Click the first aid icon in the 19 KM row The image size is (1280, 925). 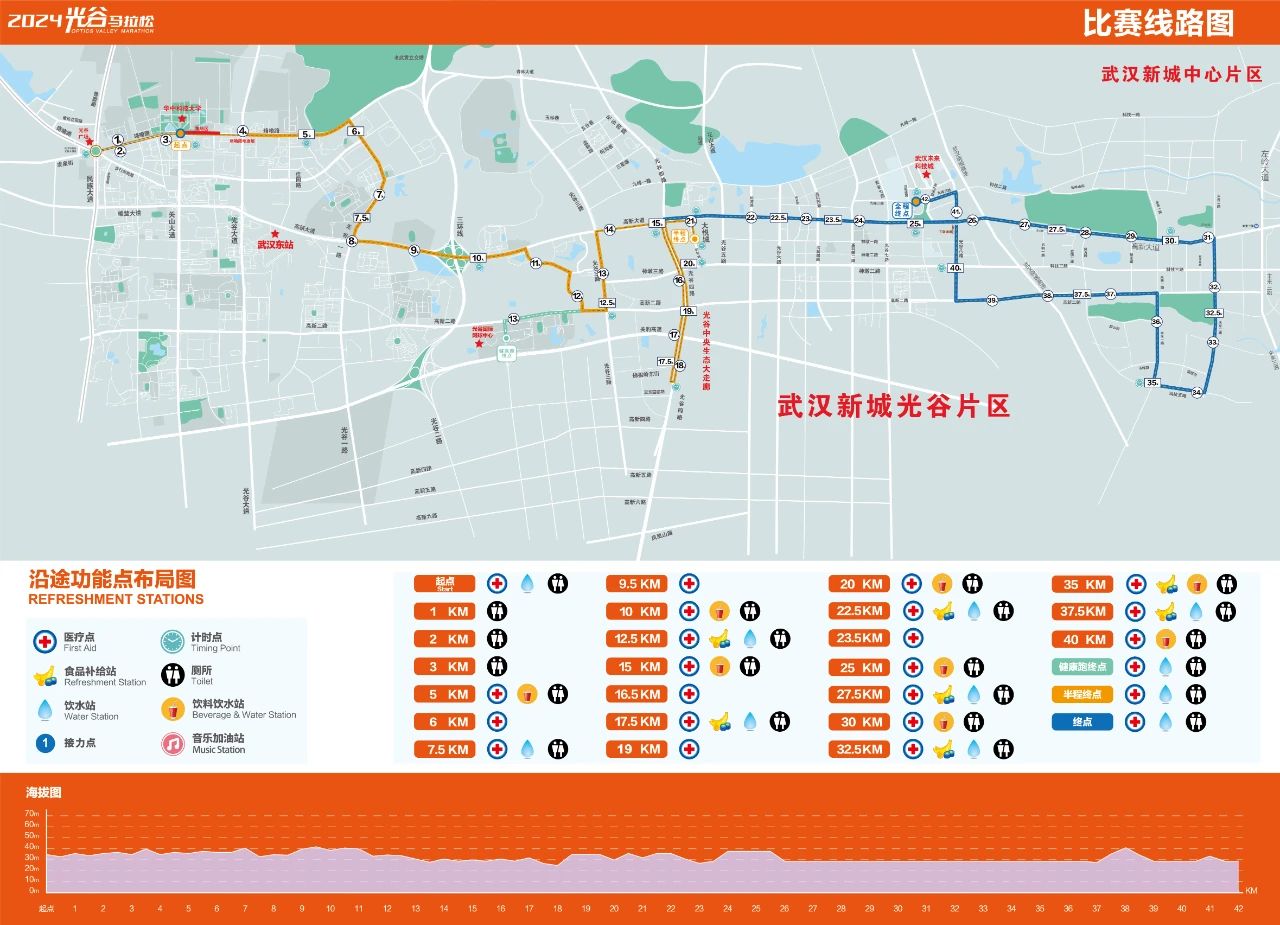(x=689, y=749)
